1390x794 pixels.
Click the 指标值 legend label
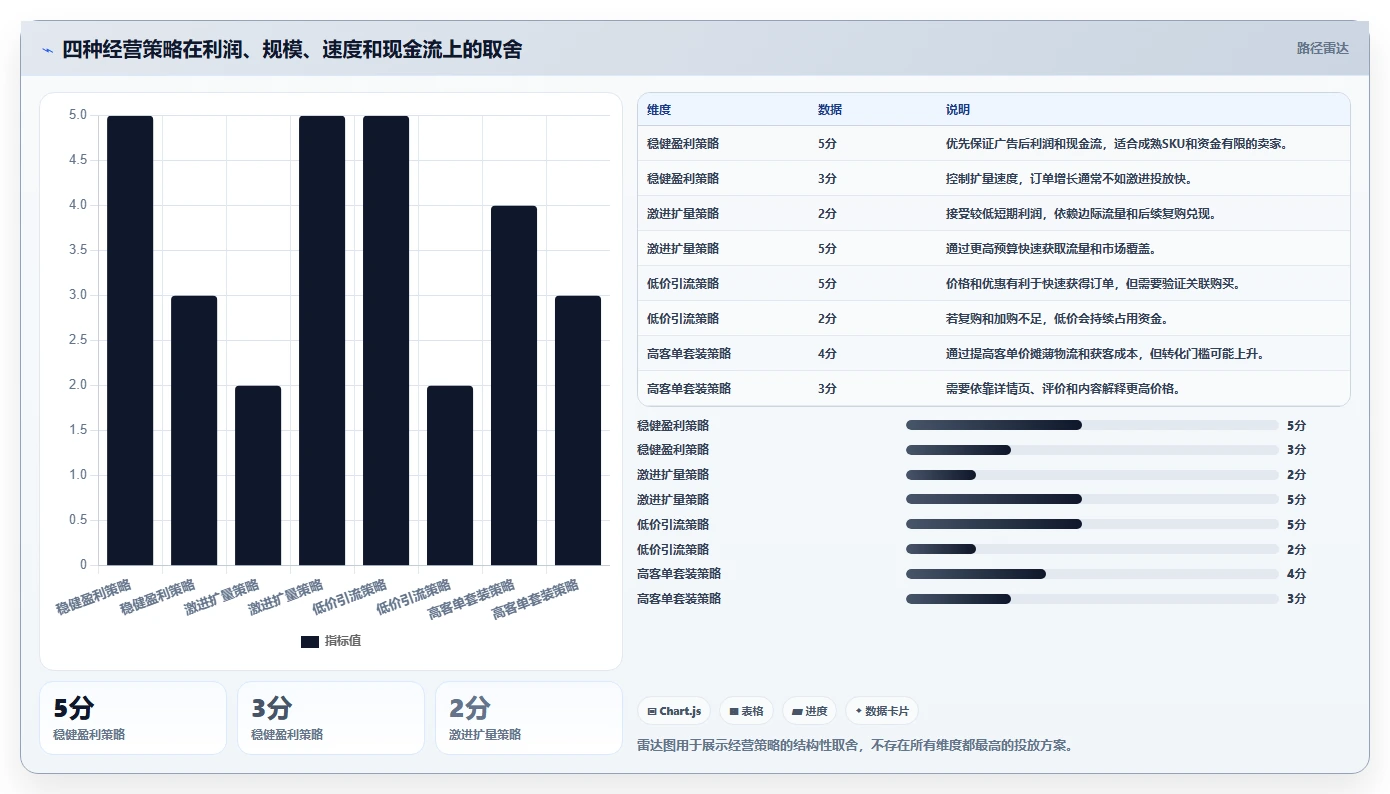click(342, 641)
